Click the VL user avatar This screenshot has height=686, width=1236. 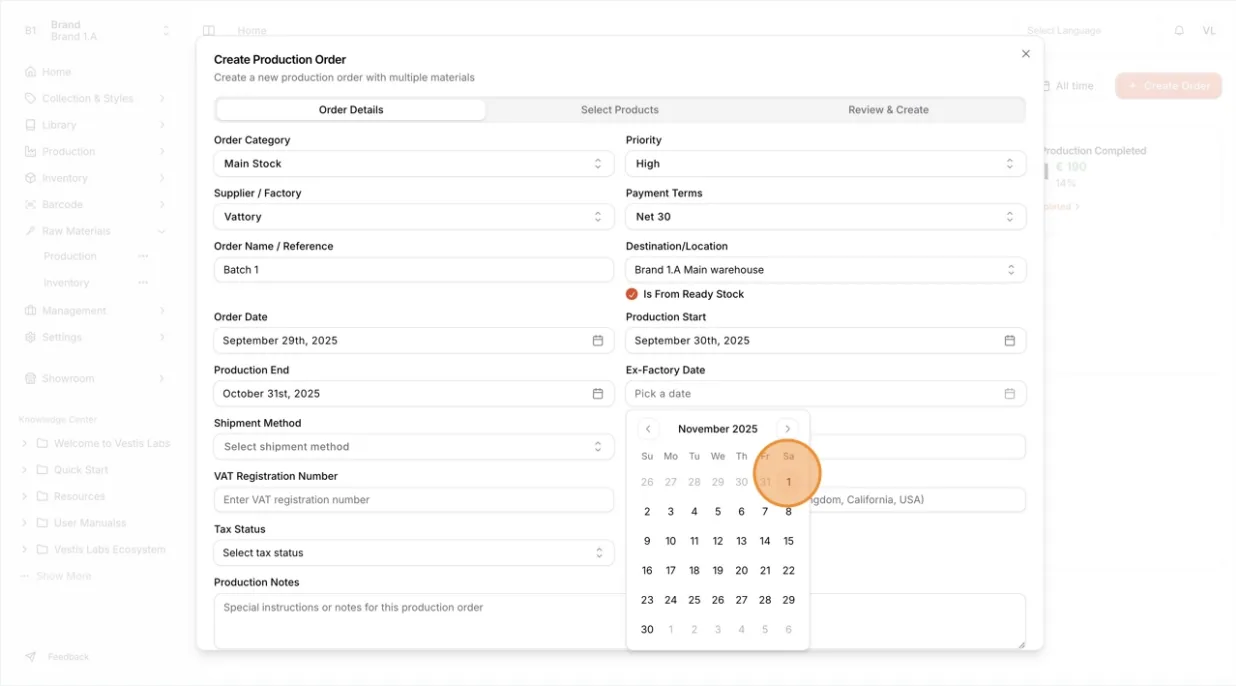[x=1209, y=31]
